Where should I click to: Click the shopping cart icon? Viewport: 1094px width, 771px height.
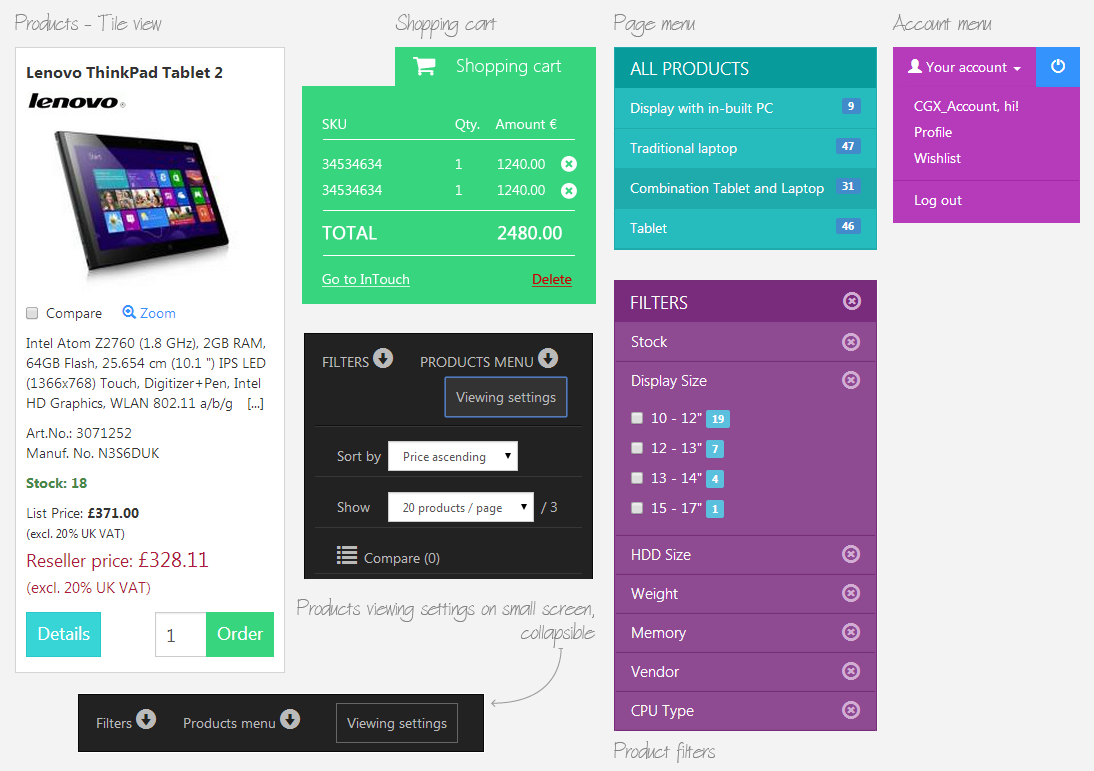click(x=424, y=66)
